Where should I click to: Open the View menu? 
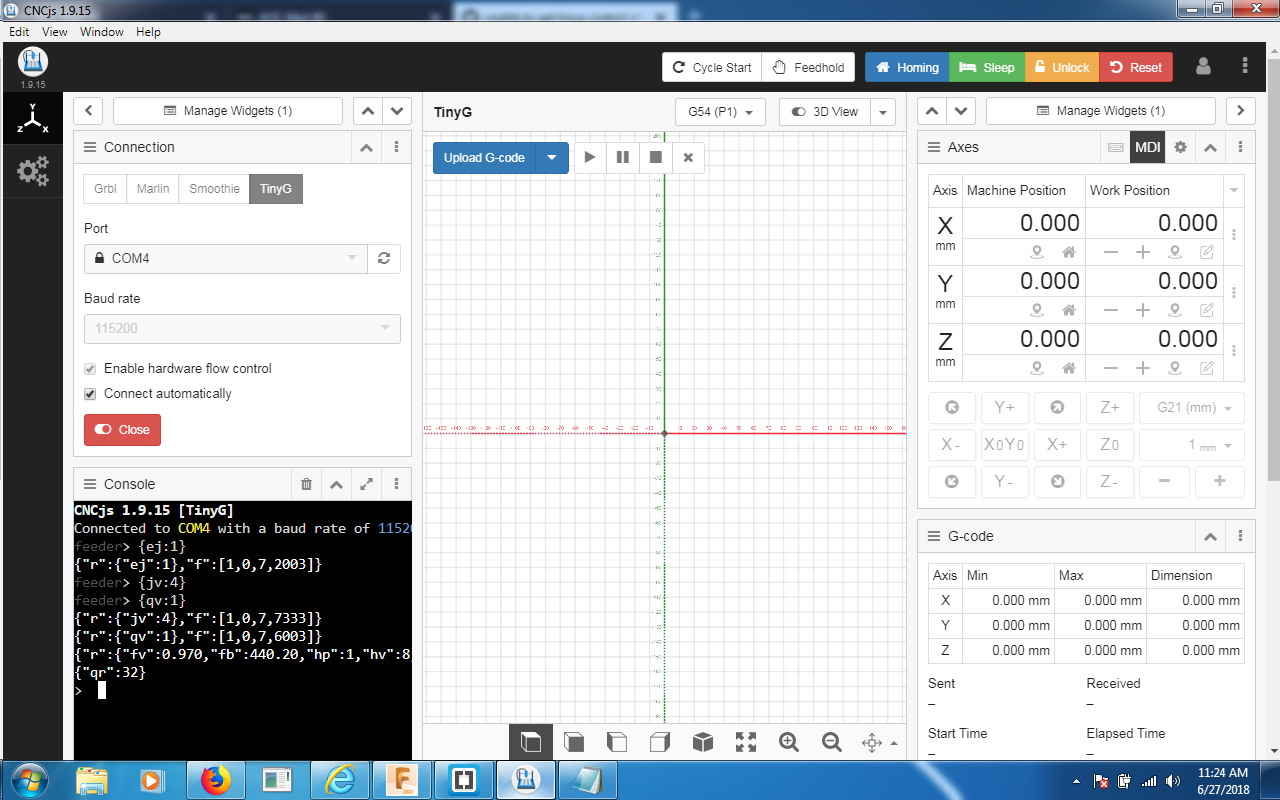(55, 32)
